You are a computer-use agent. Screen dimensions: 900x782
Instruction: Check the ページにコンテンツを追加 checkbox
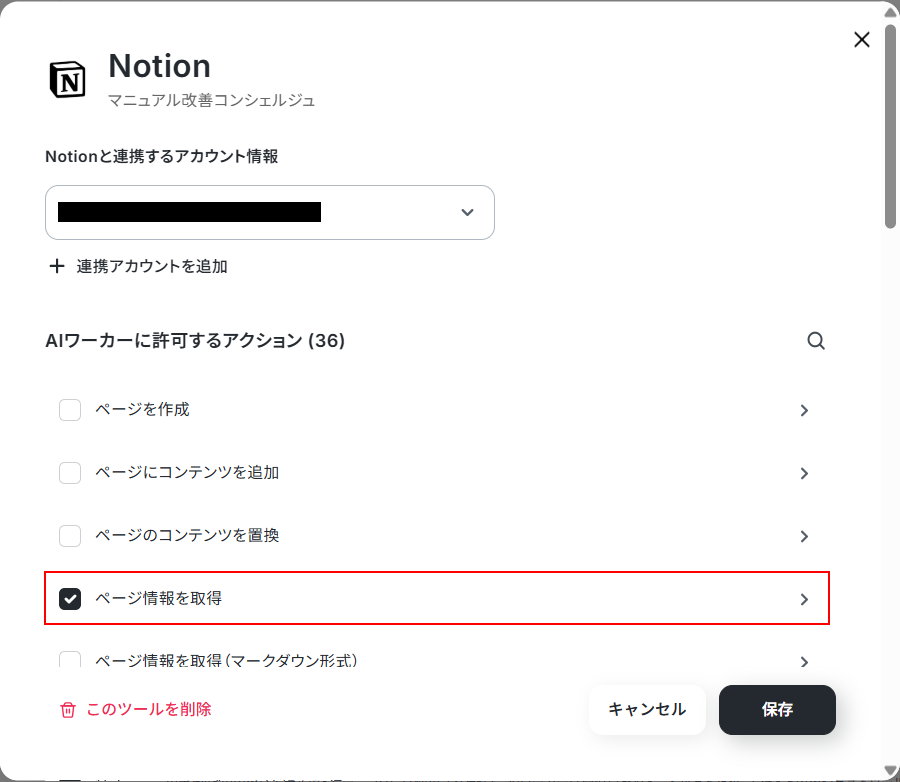tap(70, 473)
